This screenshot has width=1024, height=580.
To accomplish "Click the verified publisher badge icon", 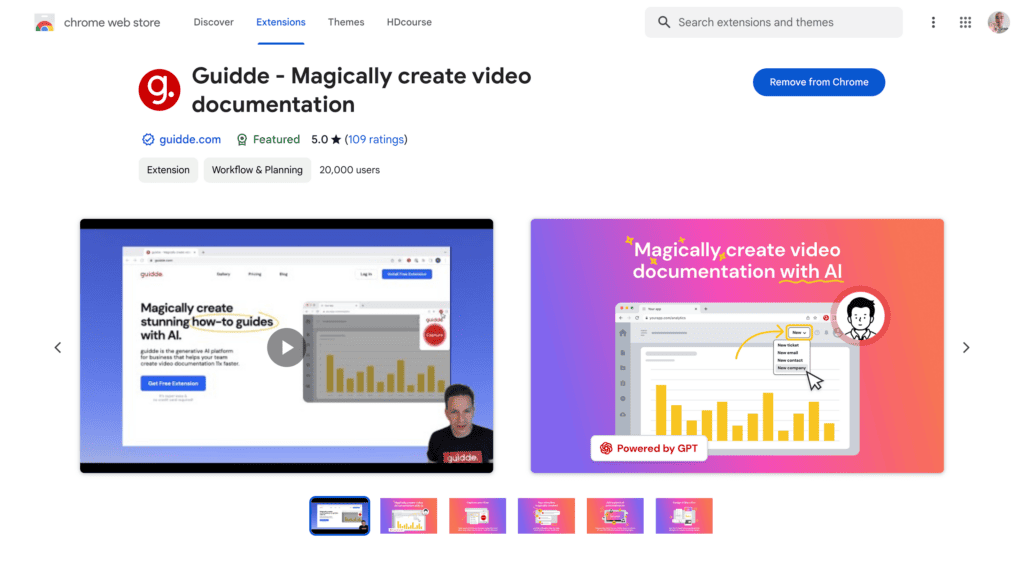I will coord(148,139).
